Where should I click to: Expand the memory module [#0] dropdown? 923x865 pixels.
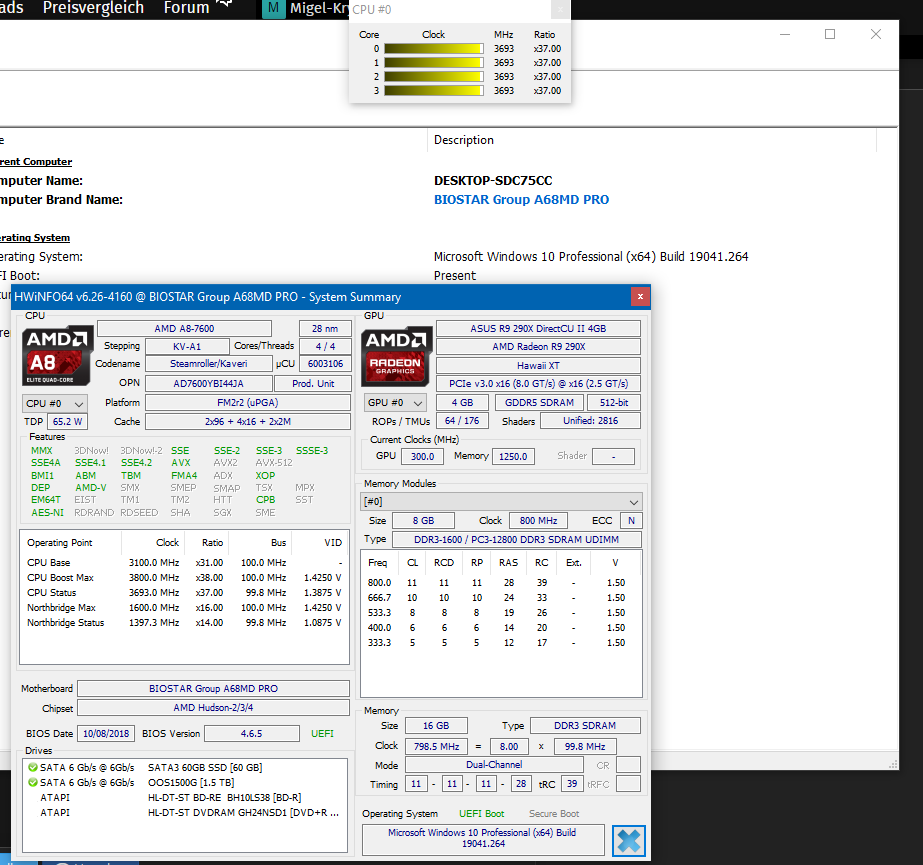[501, 502]
